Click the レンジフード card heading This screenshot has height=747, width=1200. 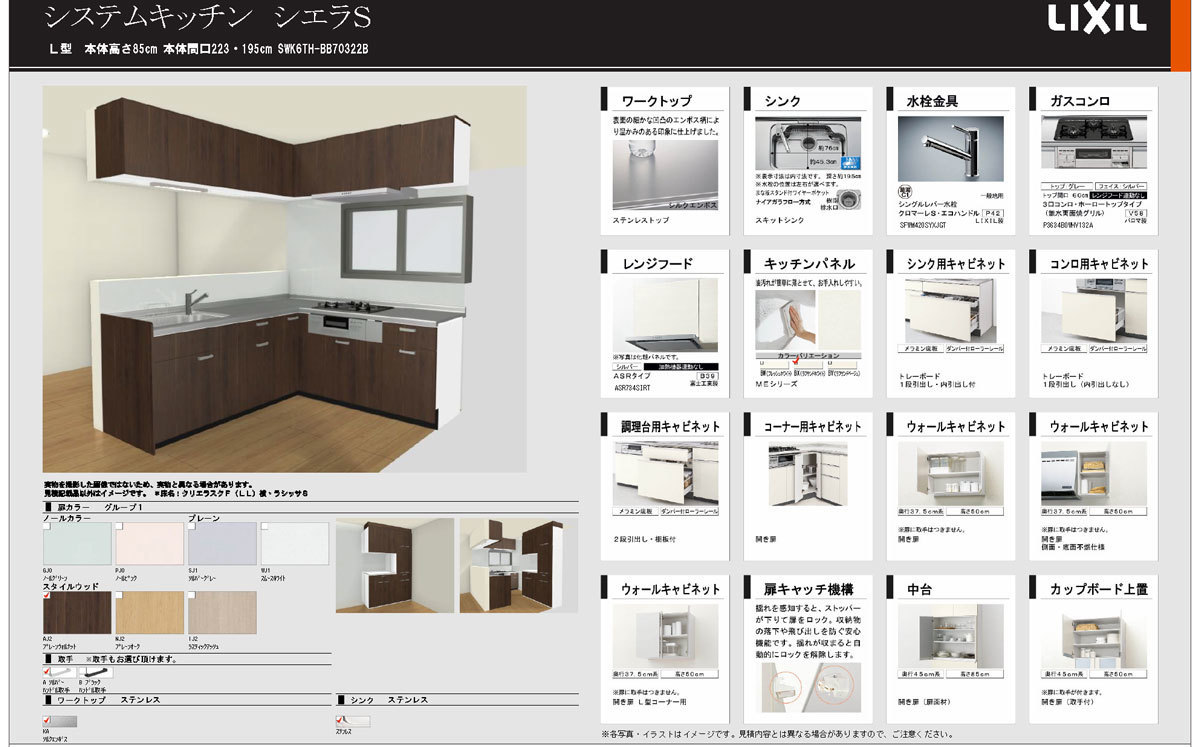pos(657,264)
